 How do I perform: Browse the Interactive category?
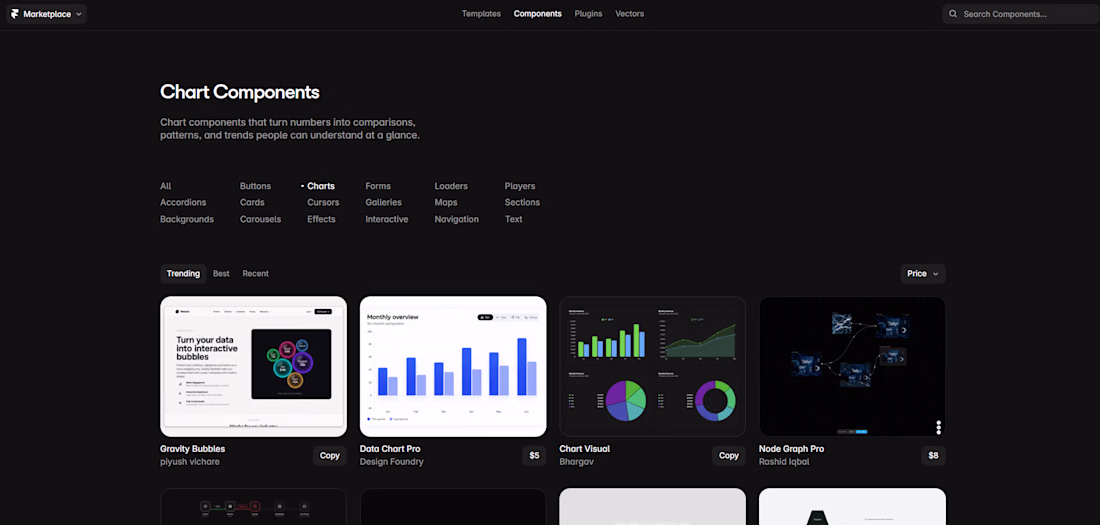point(387,219)
